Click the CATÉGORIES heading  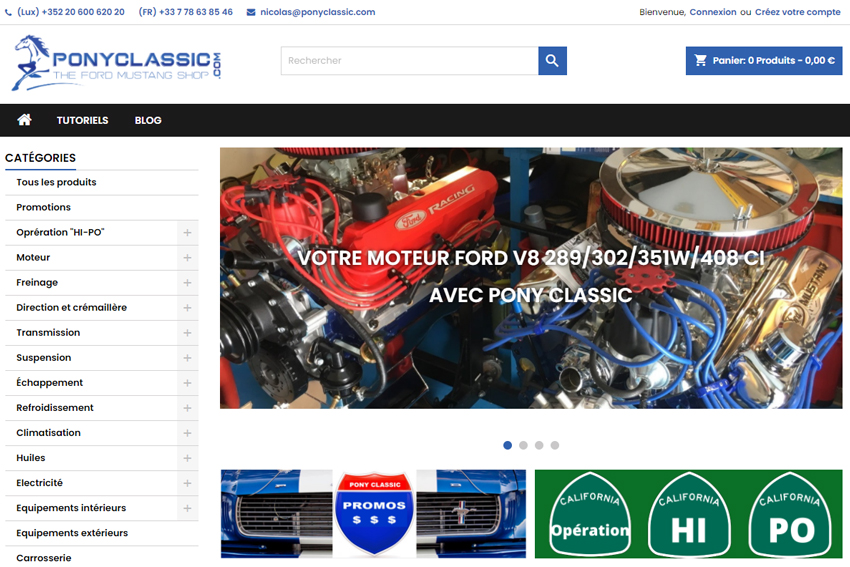[41, 158]
